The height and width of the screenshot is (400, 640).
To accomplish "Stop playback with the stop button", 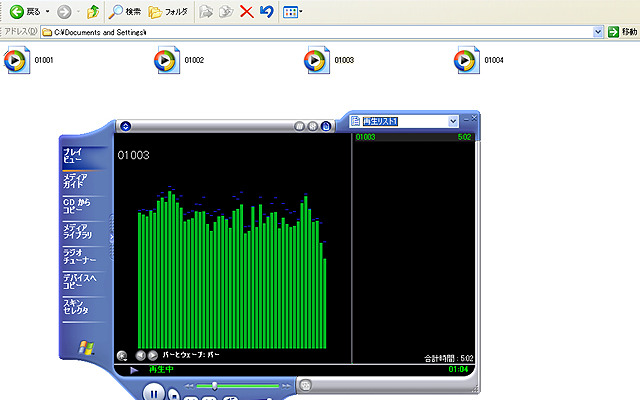I will tap(173, 394).
